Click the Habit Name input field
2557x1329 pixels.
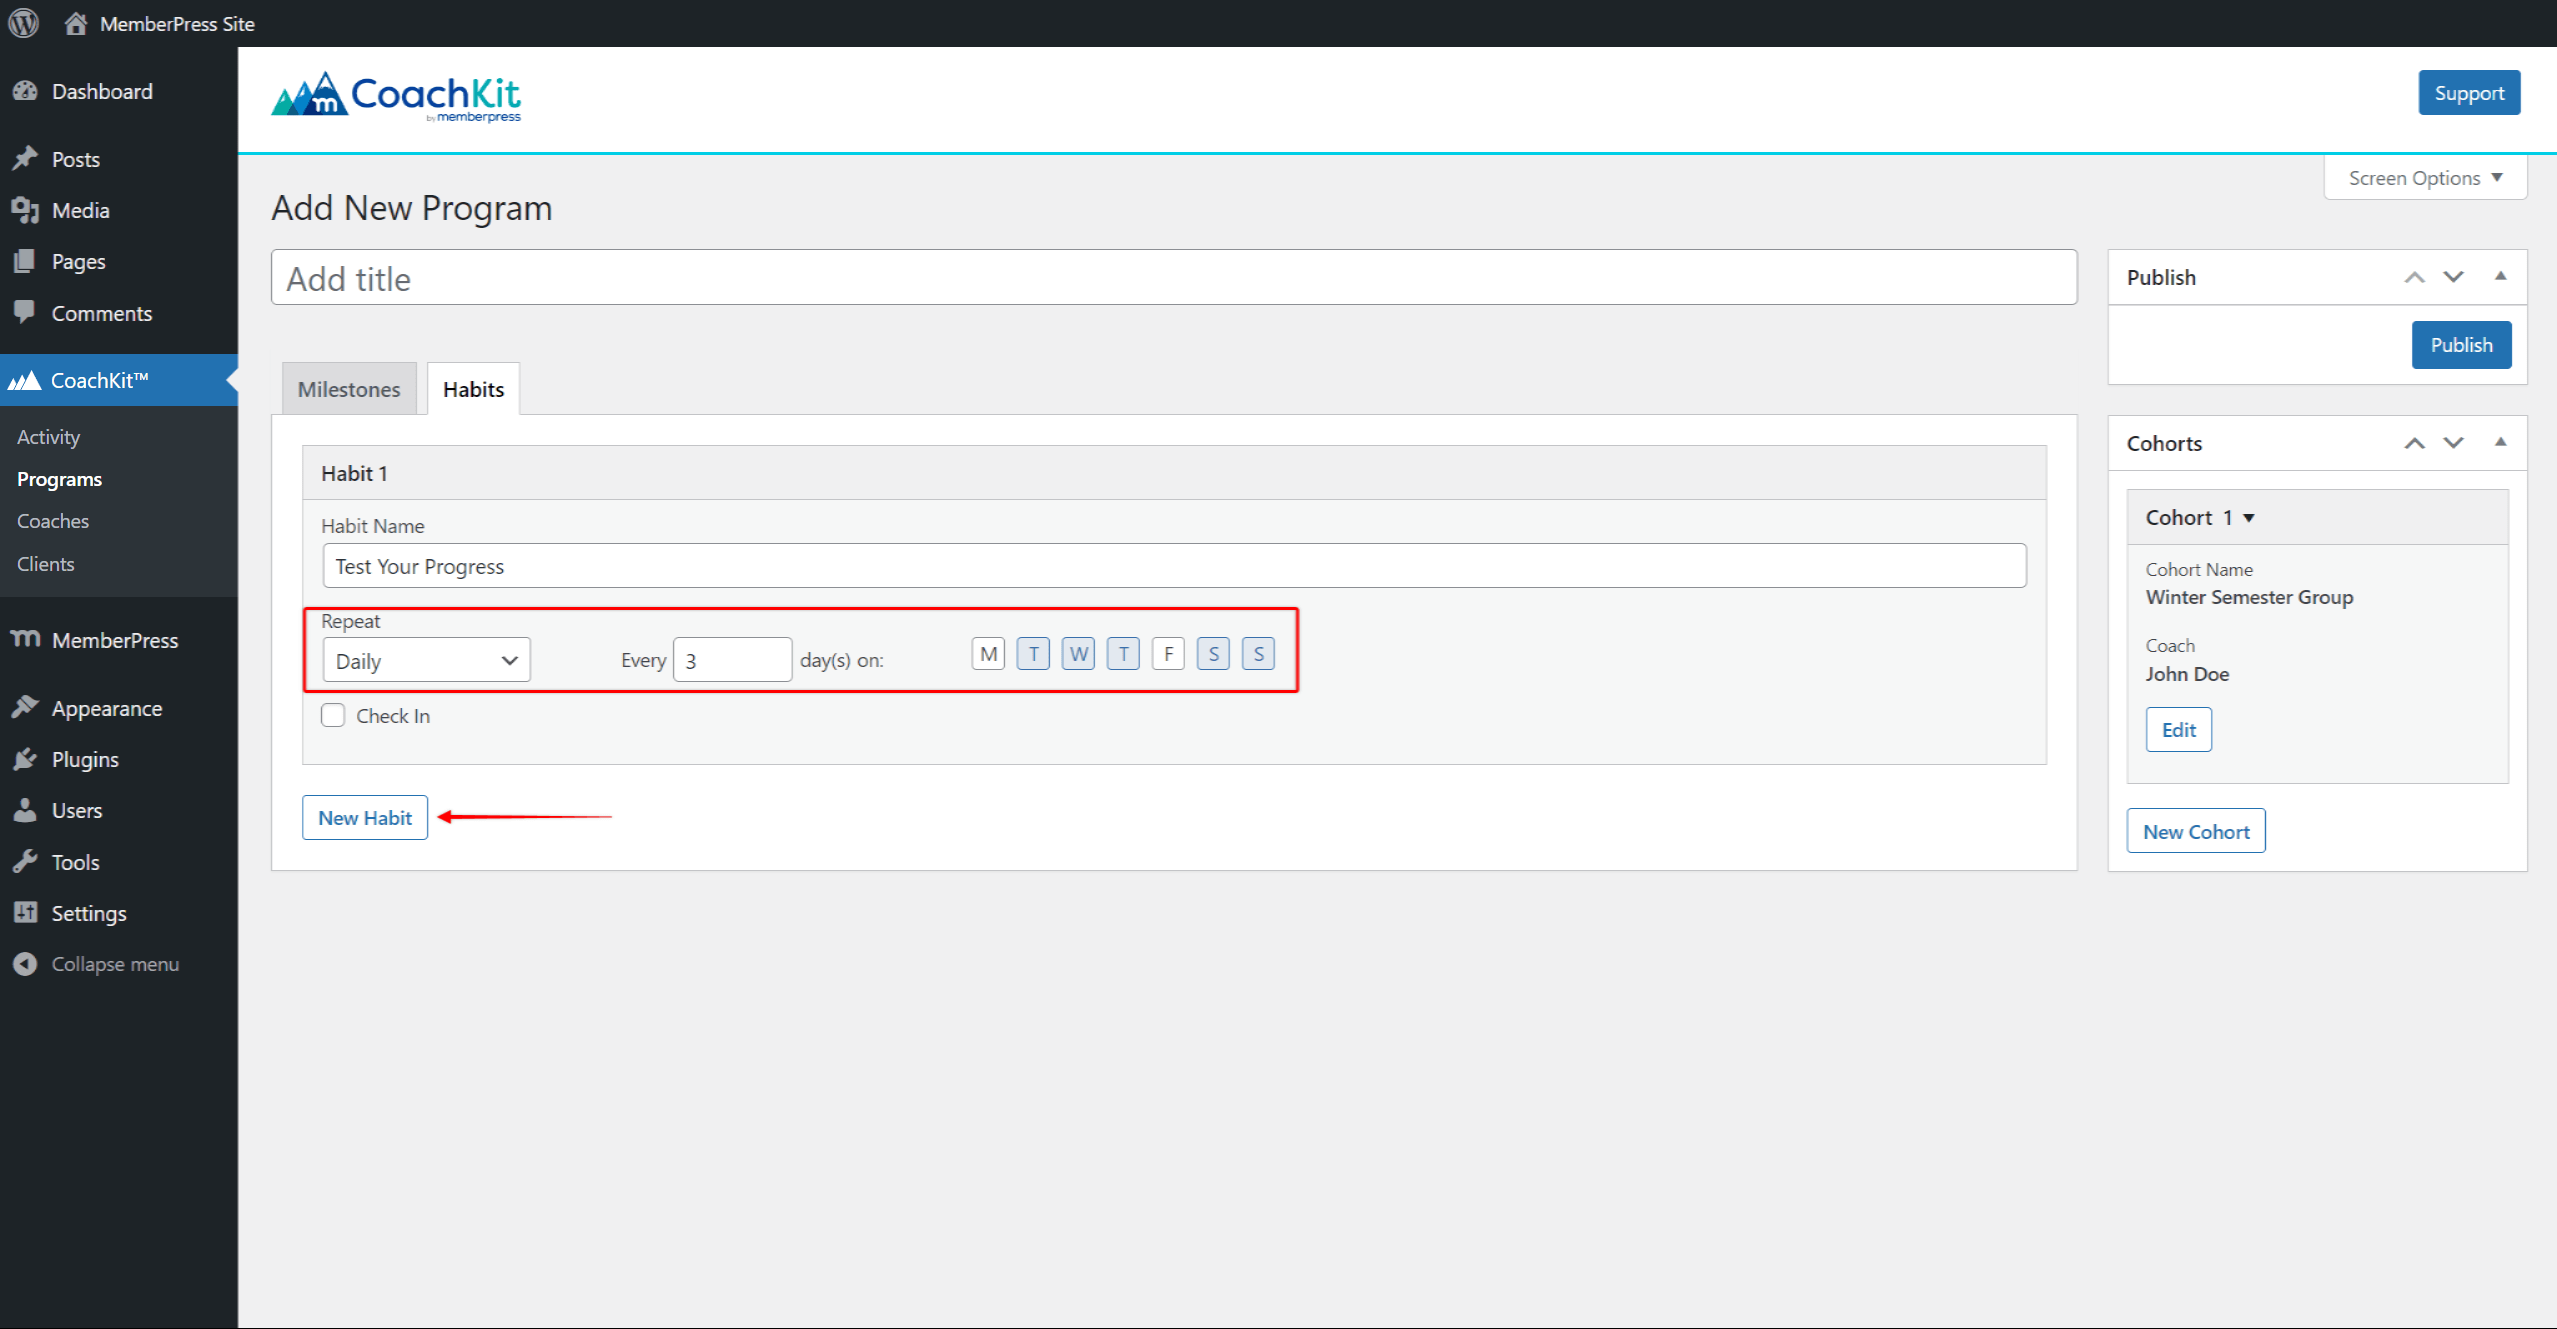pos(1172,566)
